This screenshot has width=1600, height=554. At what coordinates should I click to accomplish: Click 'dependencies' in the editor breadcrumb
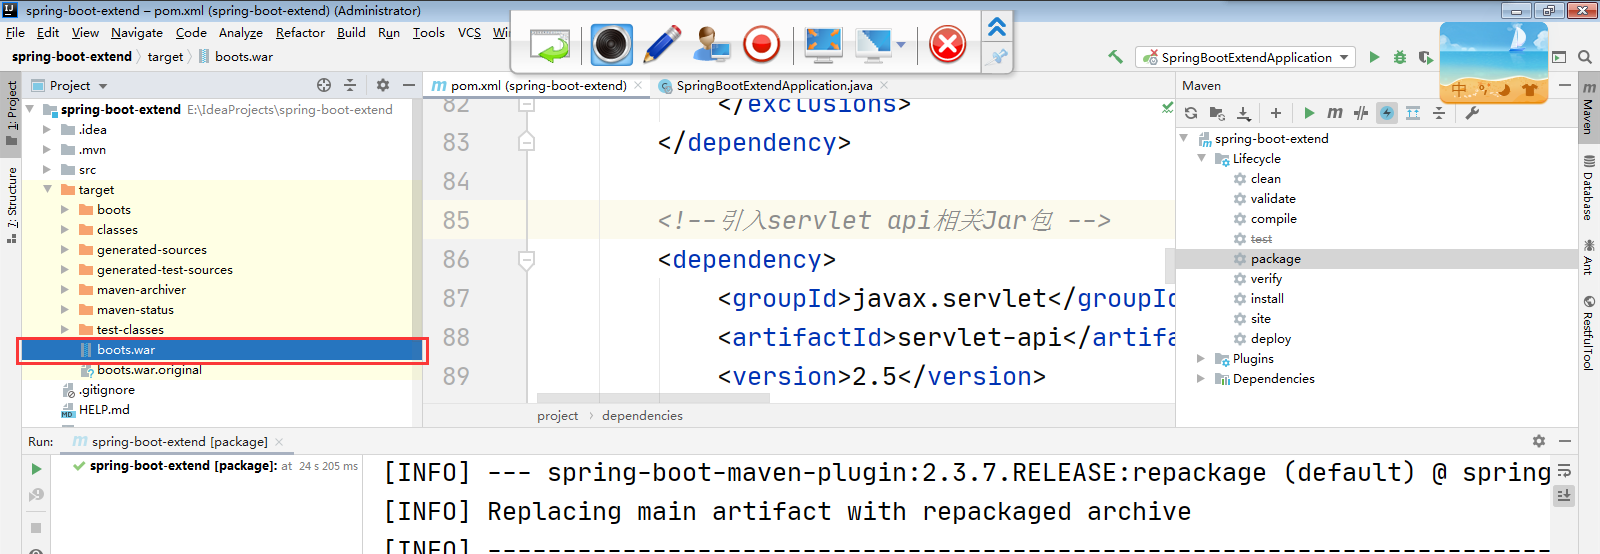(x=642, y=416)
